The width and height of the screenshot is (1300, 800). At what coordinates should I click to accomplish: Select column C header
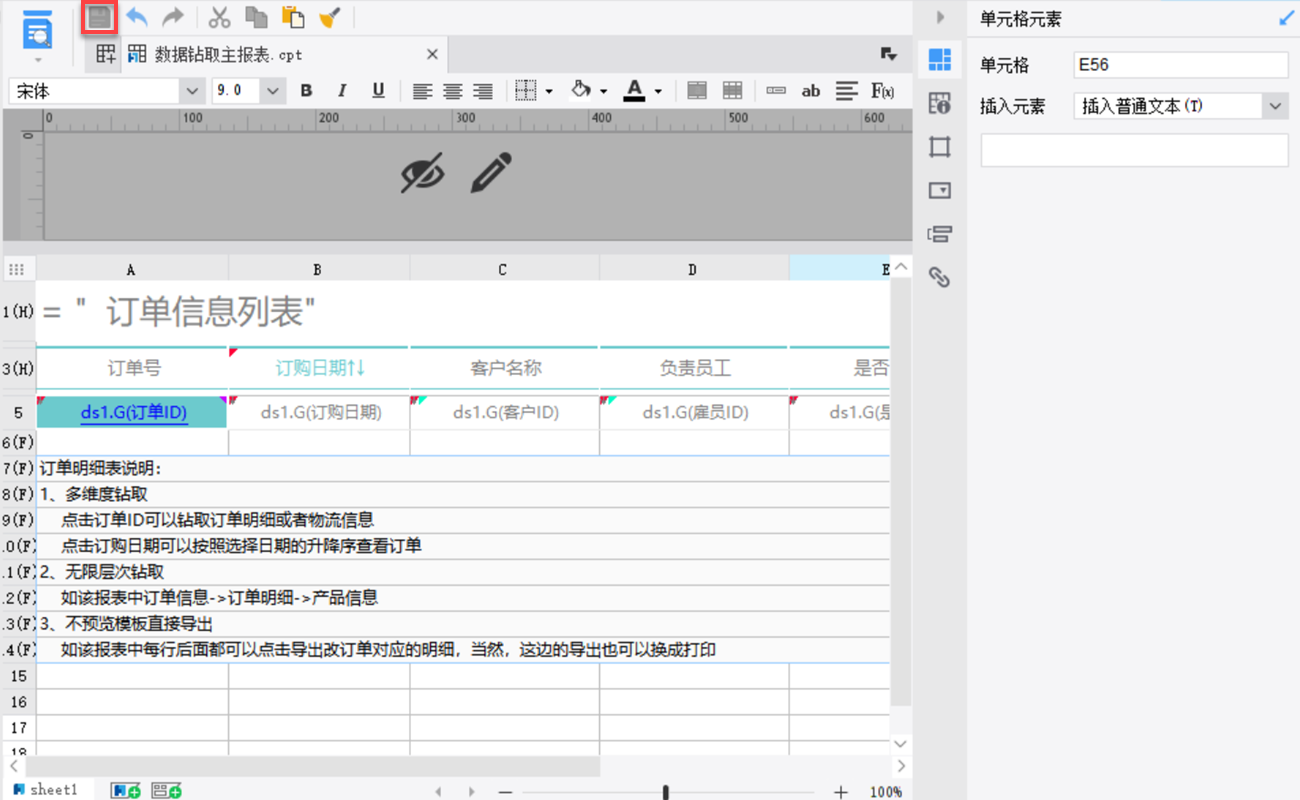click(503, 269)
